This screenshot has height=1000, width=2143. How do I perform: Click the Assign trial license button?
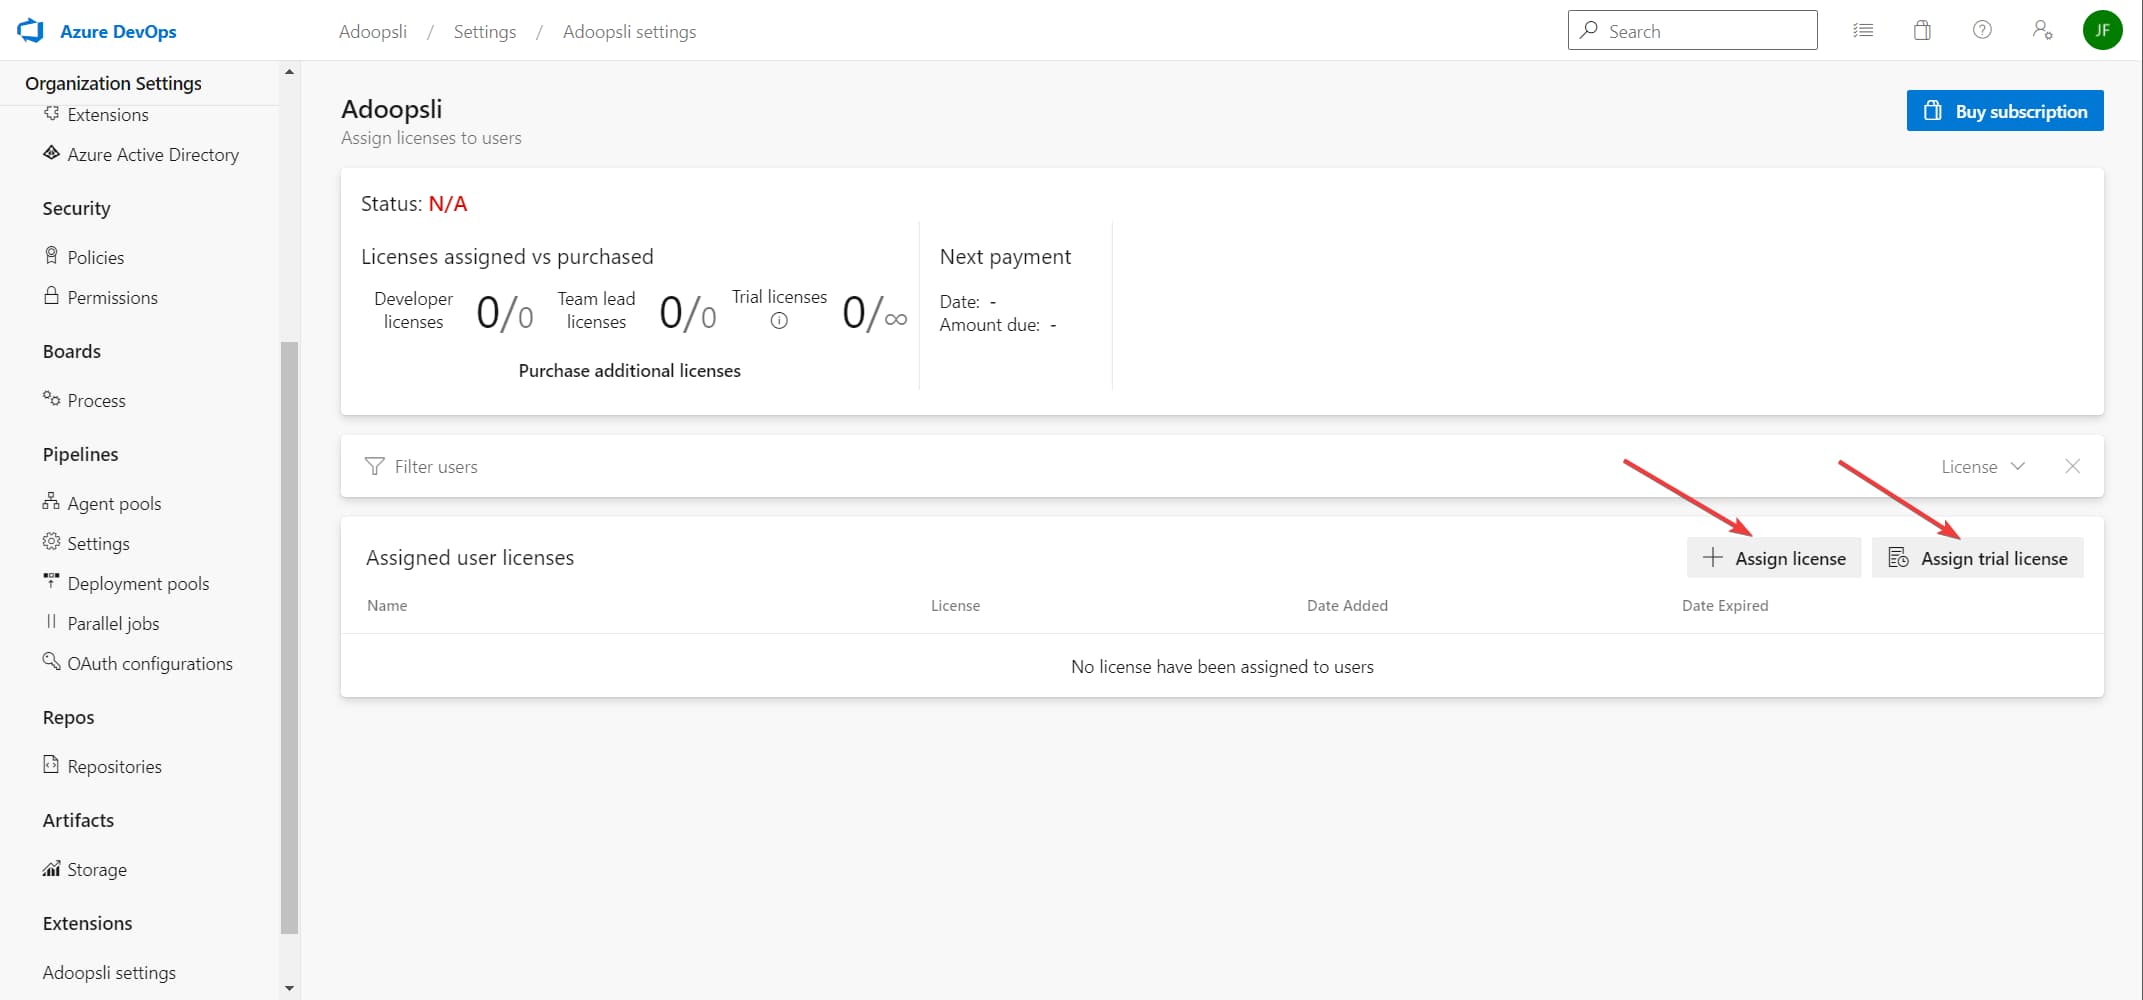click(1977, 558)
